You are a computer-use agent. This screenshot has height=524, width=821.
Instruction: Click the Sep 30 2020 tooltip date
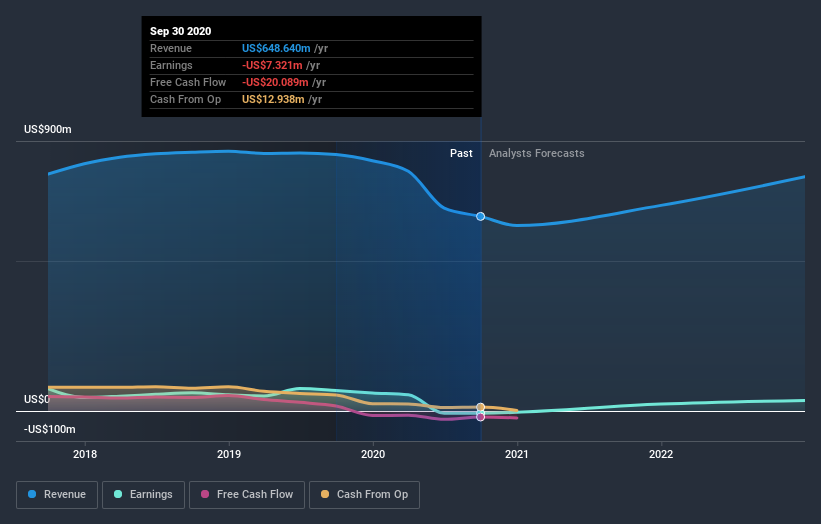point(181,31)
